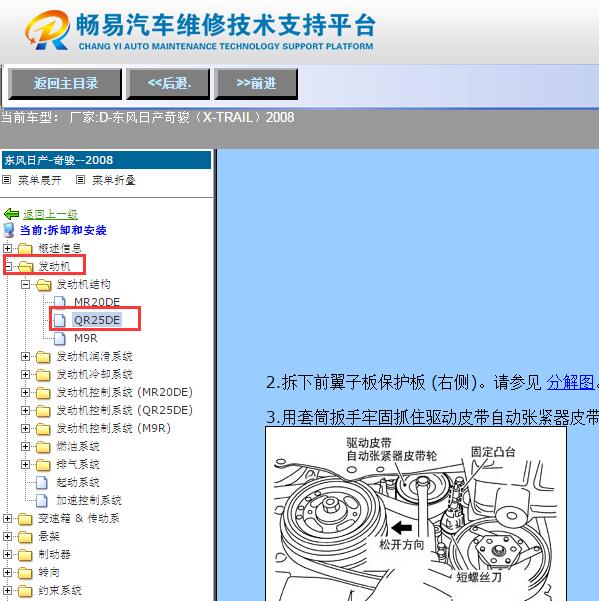Expand 发动机控制系统 (M9R) node
599x601 pixels.
(x=25, y=429)
